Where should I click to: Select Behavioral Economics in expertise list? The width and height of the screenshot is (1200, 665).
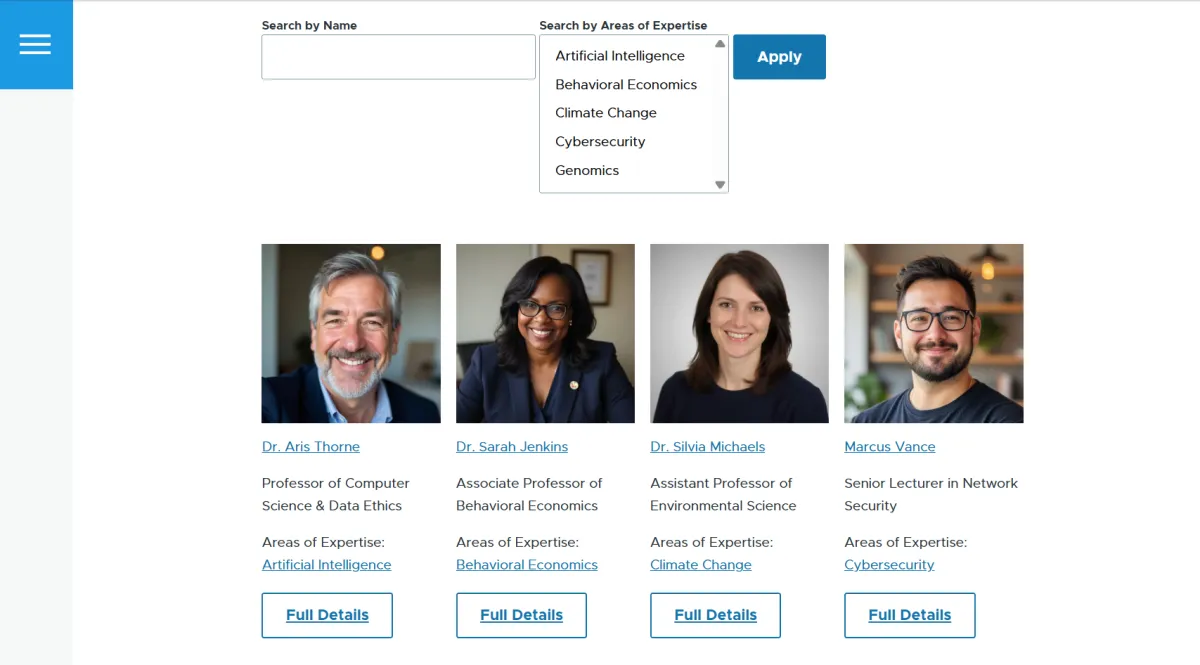[626, 85]
